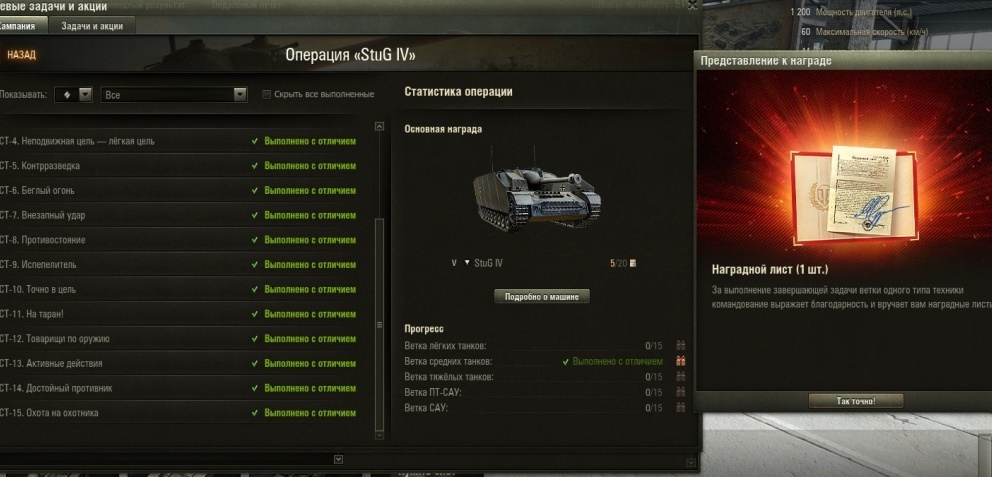
Task: Click the award sheet icon beside 5/20
Action: point(633,263)
